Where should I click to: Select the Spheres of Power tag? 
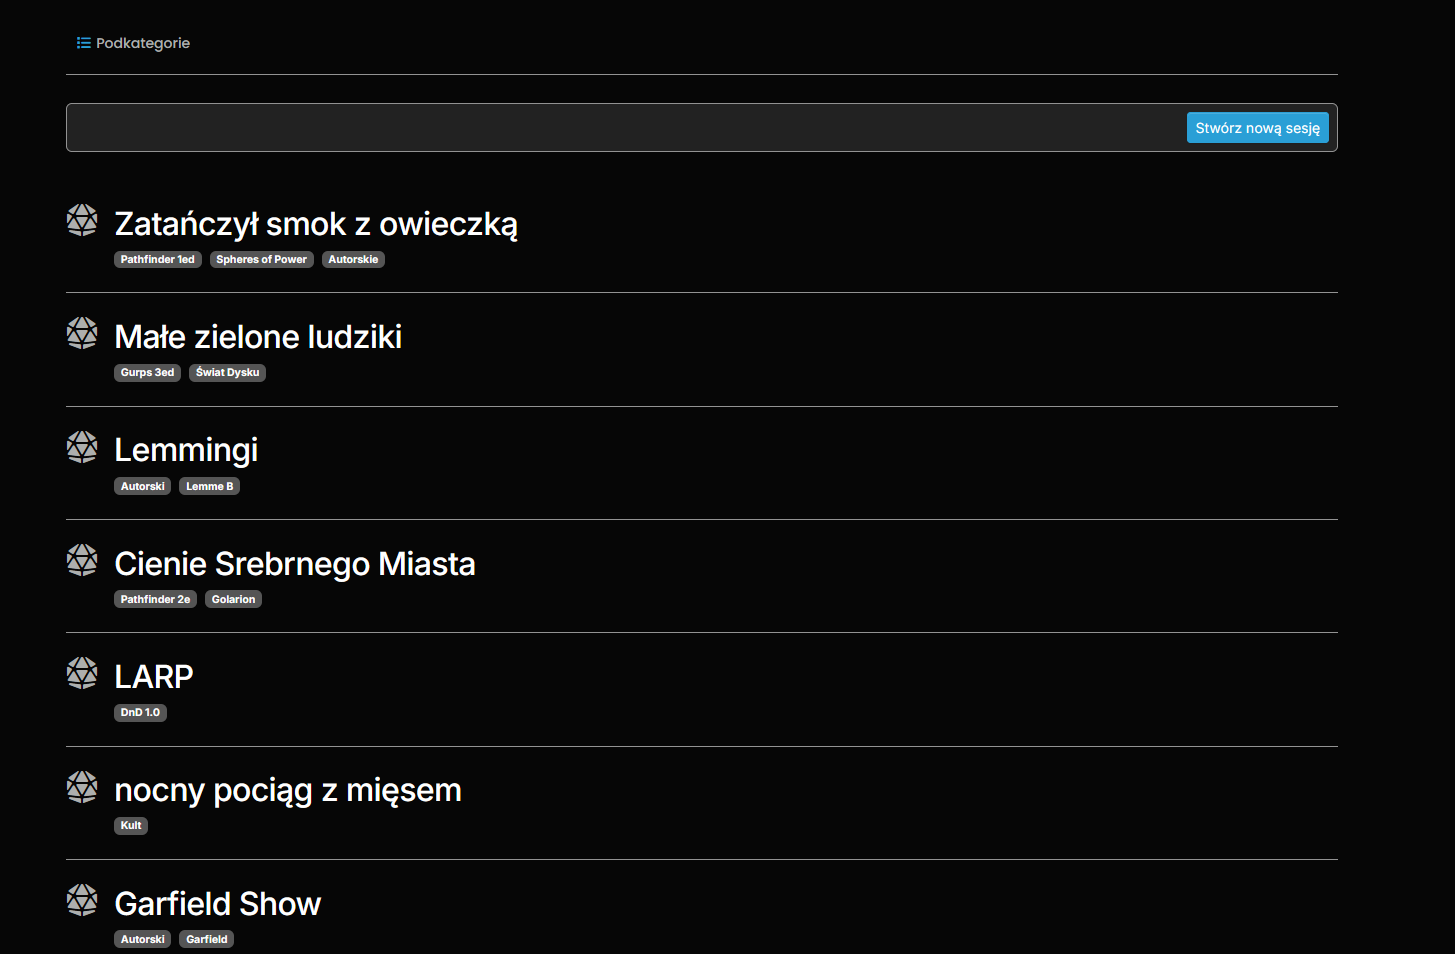[262, 260]
